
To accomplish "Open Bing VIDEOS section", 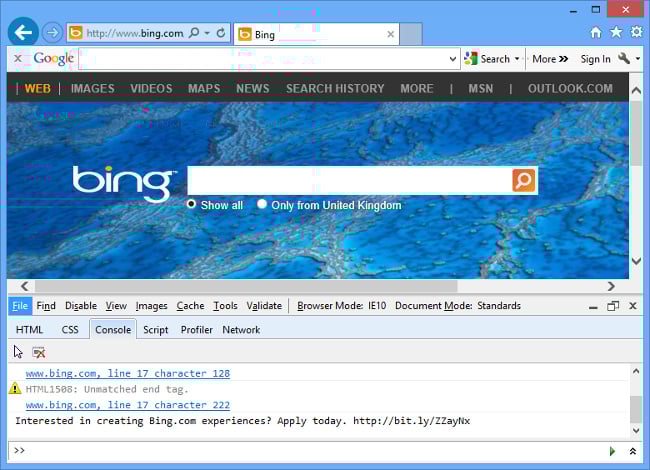I will click(x=151, y=88).
